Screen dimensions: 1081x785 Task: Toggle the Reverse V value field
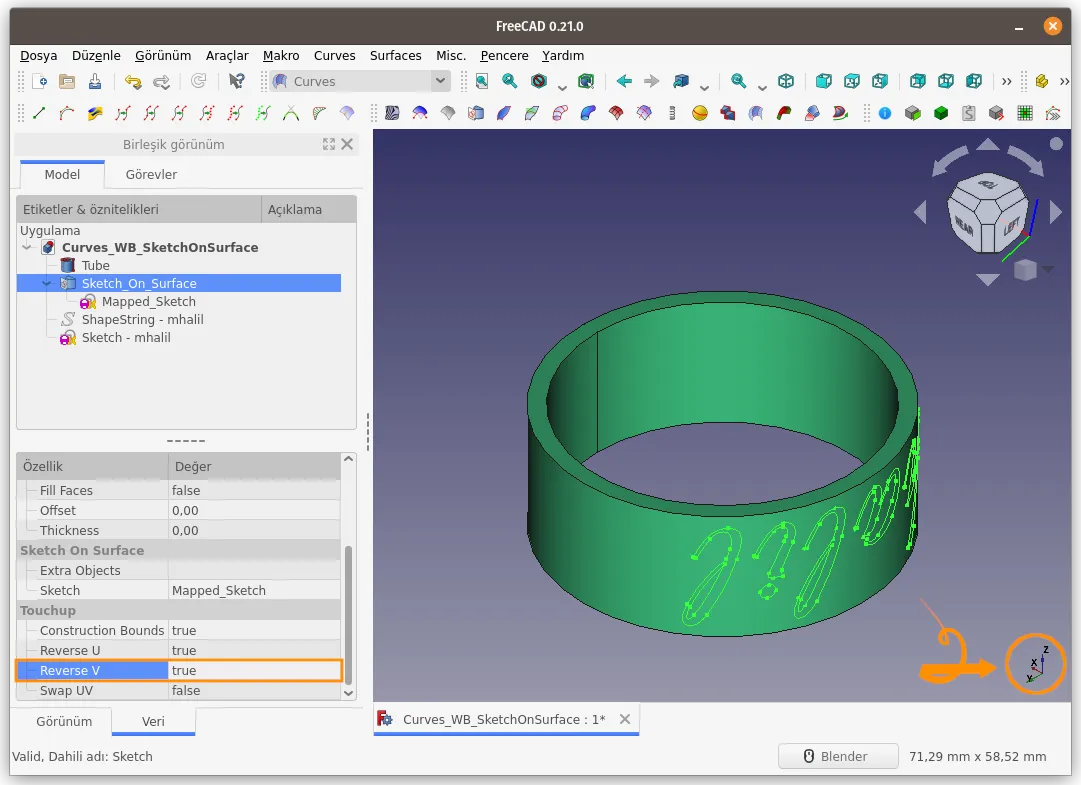point(254,670)
